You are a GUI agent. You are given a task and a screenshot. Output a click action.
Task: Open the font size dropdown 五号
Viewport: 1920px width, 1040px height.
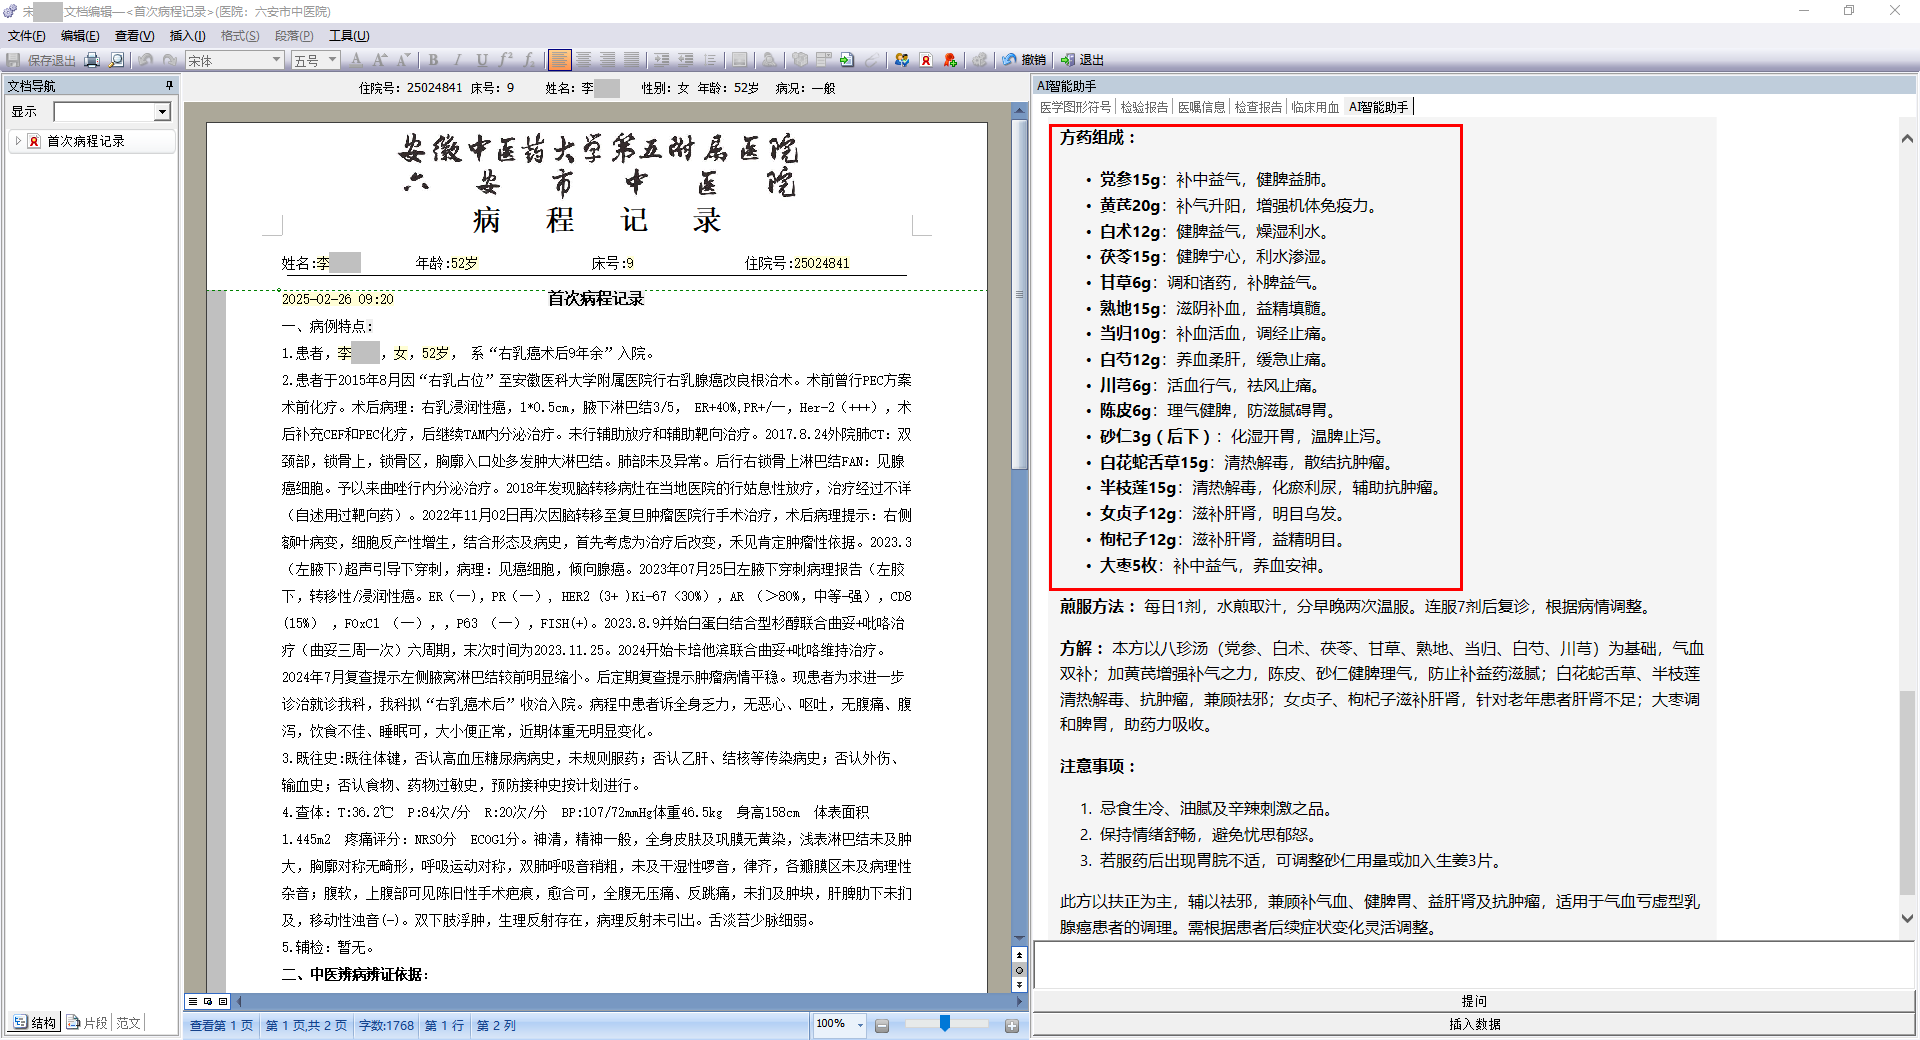point(332,60)
